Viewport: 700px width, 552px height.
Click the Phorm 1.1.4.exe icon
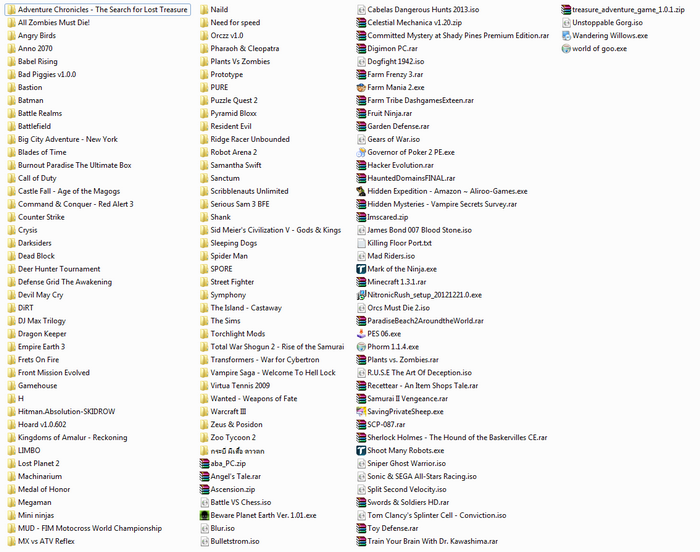[361, 347]
